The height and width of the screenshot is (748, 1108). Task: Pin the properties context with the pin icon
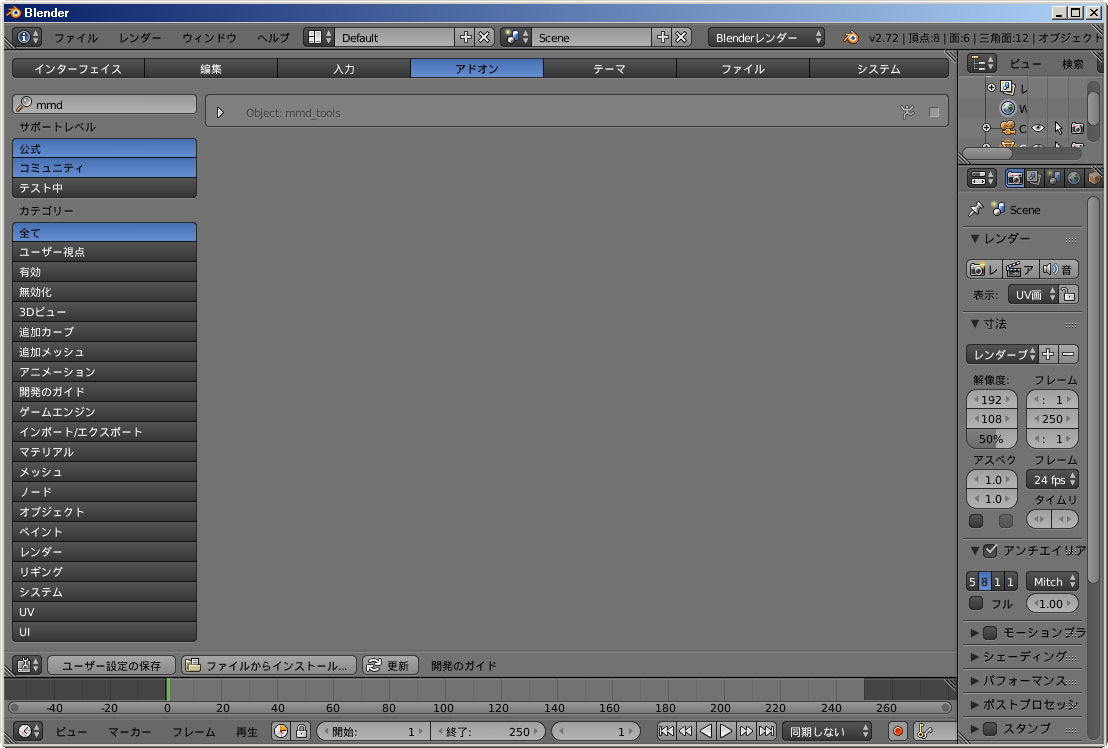[976, 209]
